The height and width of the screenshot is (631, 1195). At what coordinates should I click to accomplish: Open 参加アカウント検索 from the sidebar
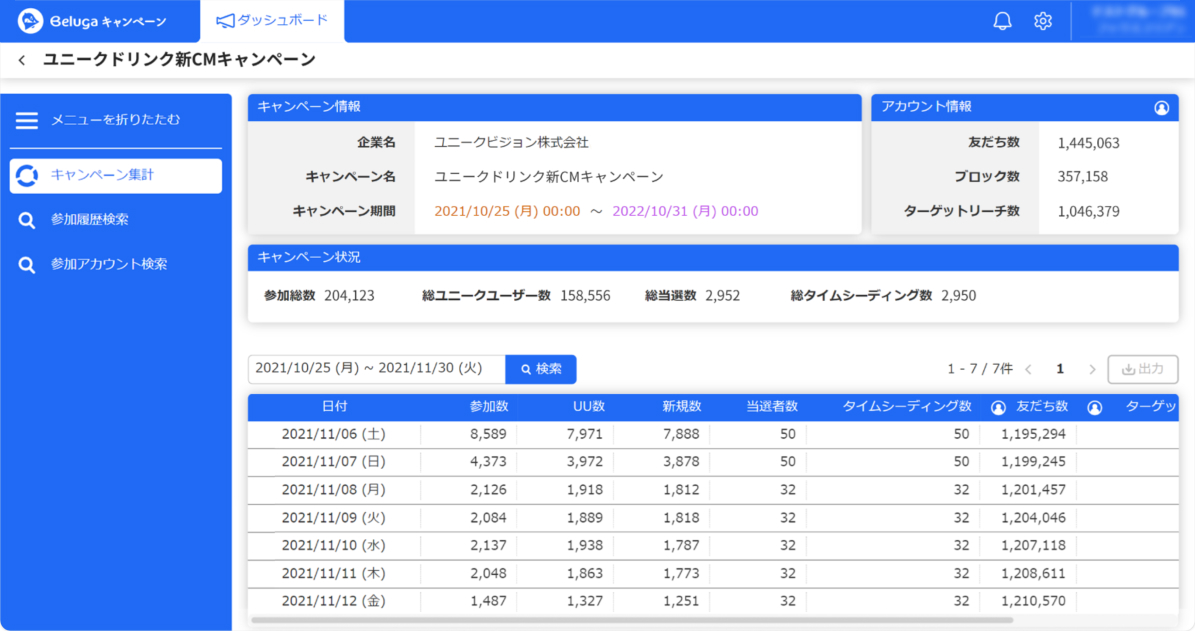[x=108, y=265]
